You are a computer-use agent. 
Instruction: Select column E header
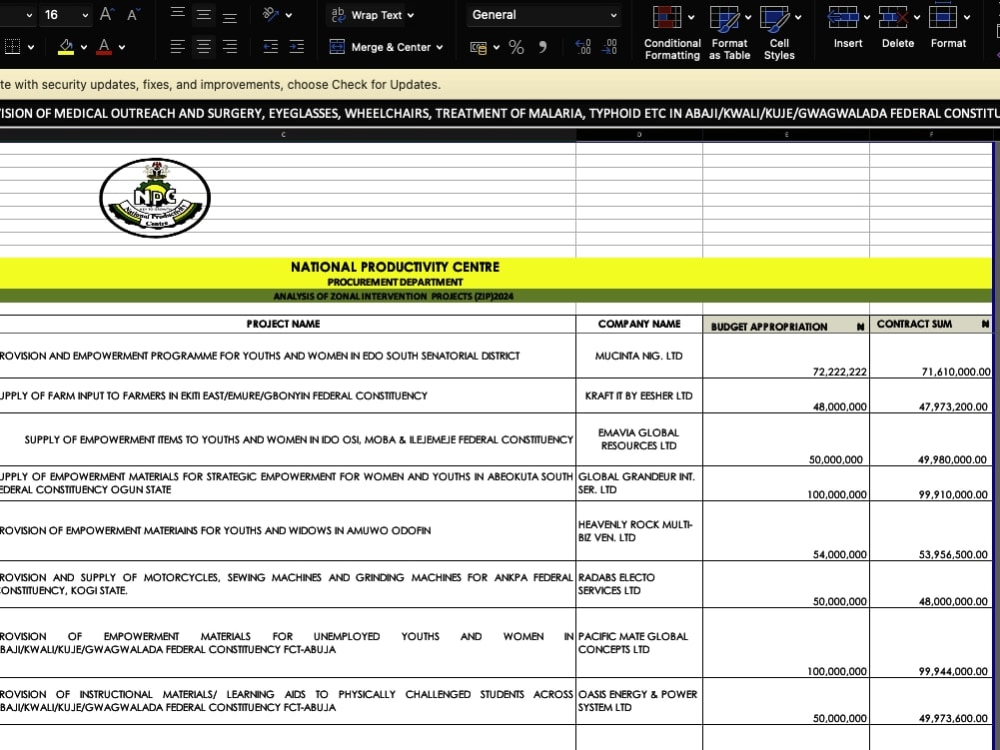pos(786,135)
